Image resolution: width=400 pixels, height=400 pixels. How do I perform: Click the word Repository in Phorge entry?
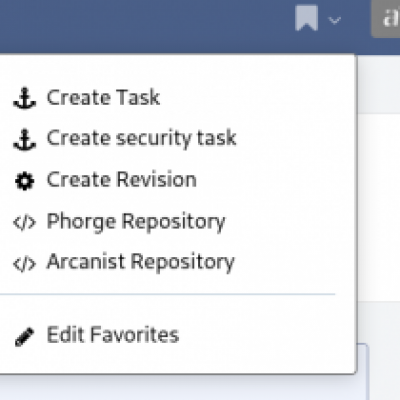[x=173, y=222]
